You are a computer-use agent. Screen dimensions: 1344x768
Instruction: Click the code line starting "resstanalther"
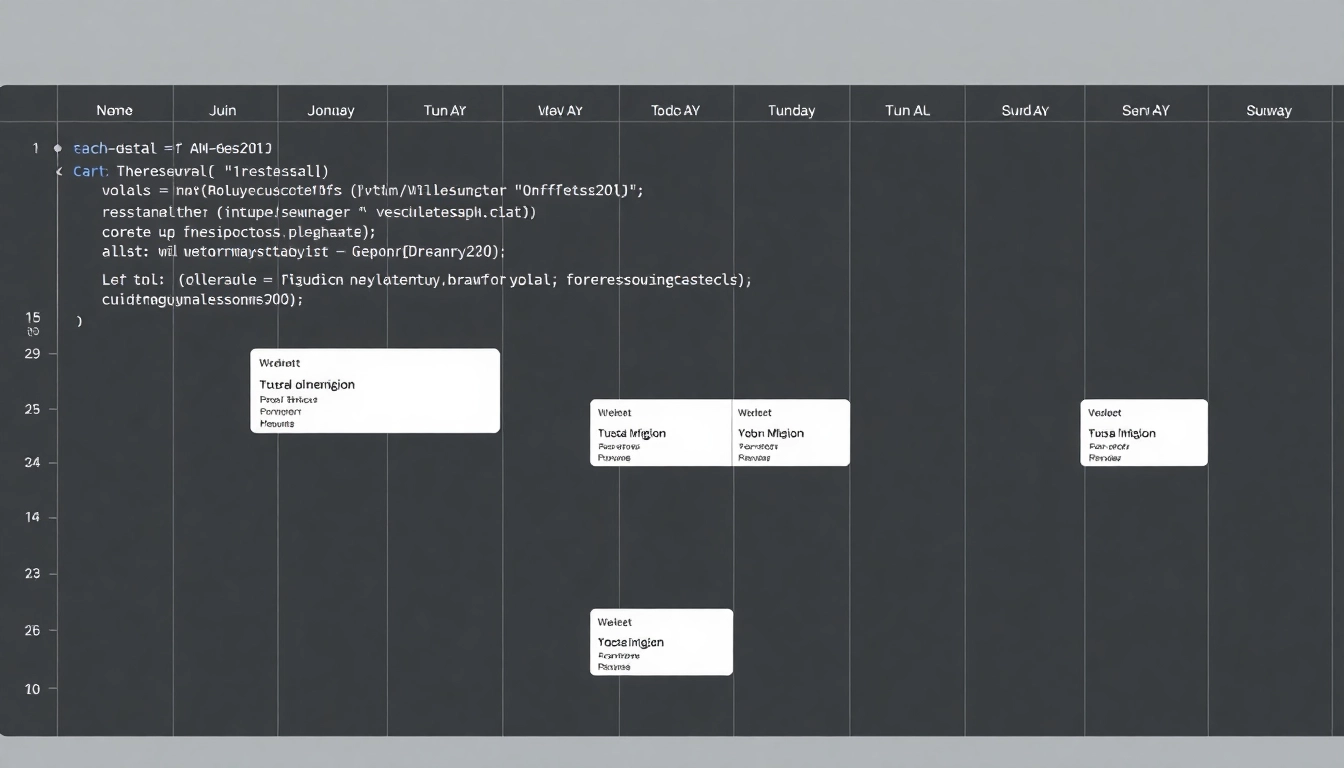click(319, 212)
